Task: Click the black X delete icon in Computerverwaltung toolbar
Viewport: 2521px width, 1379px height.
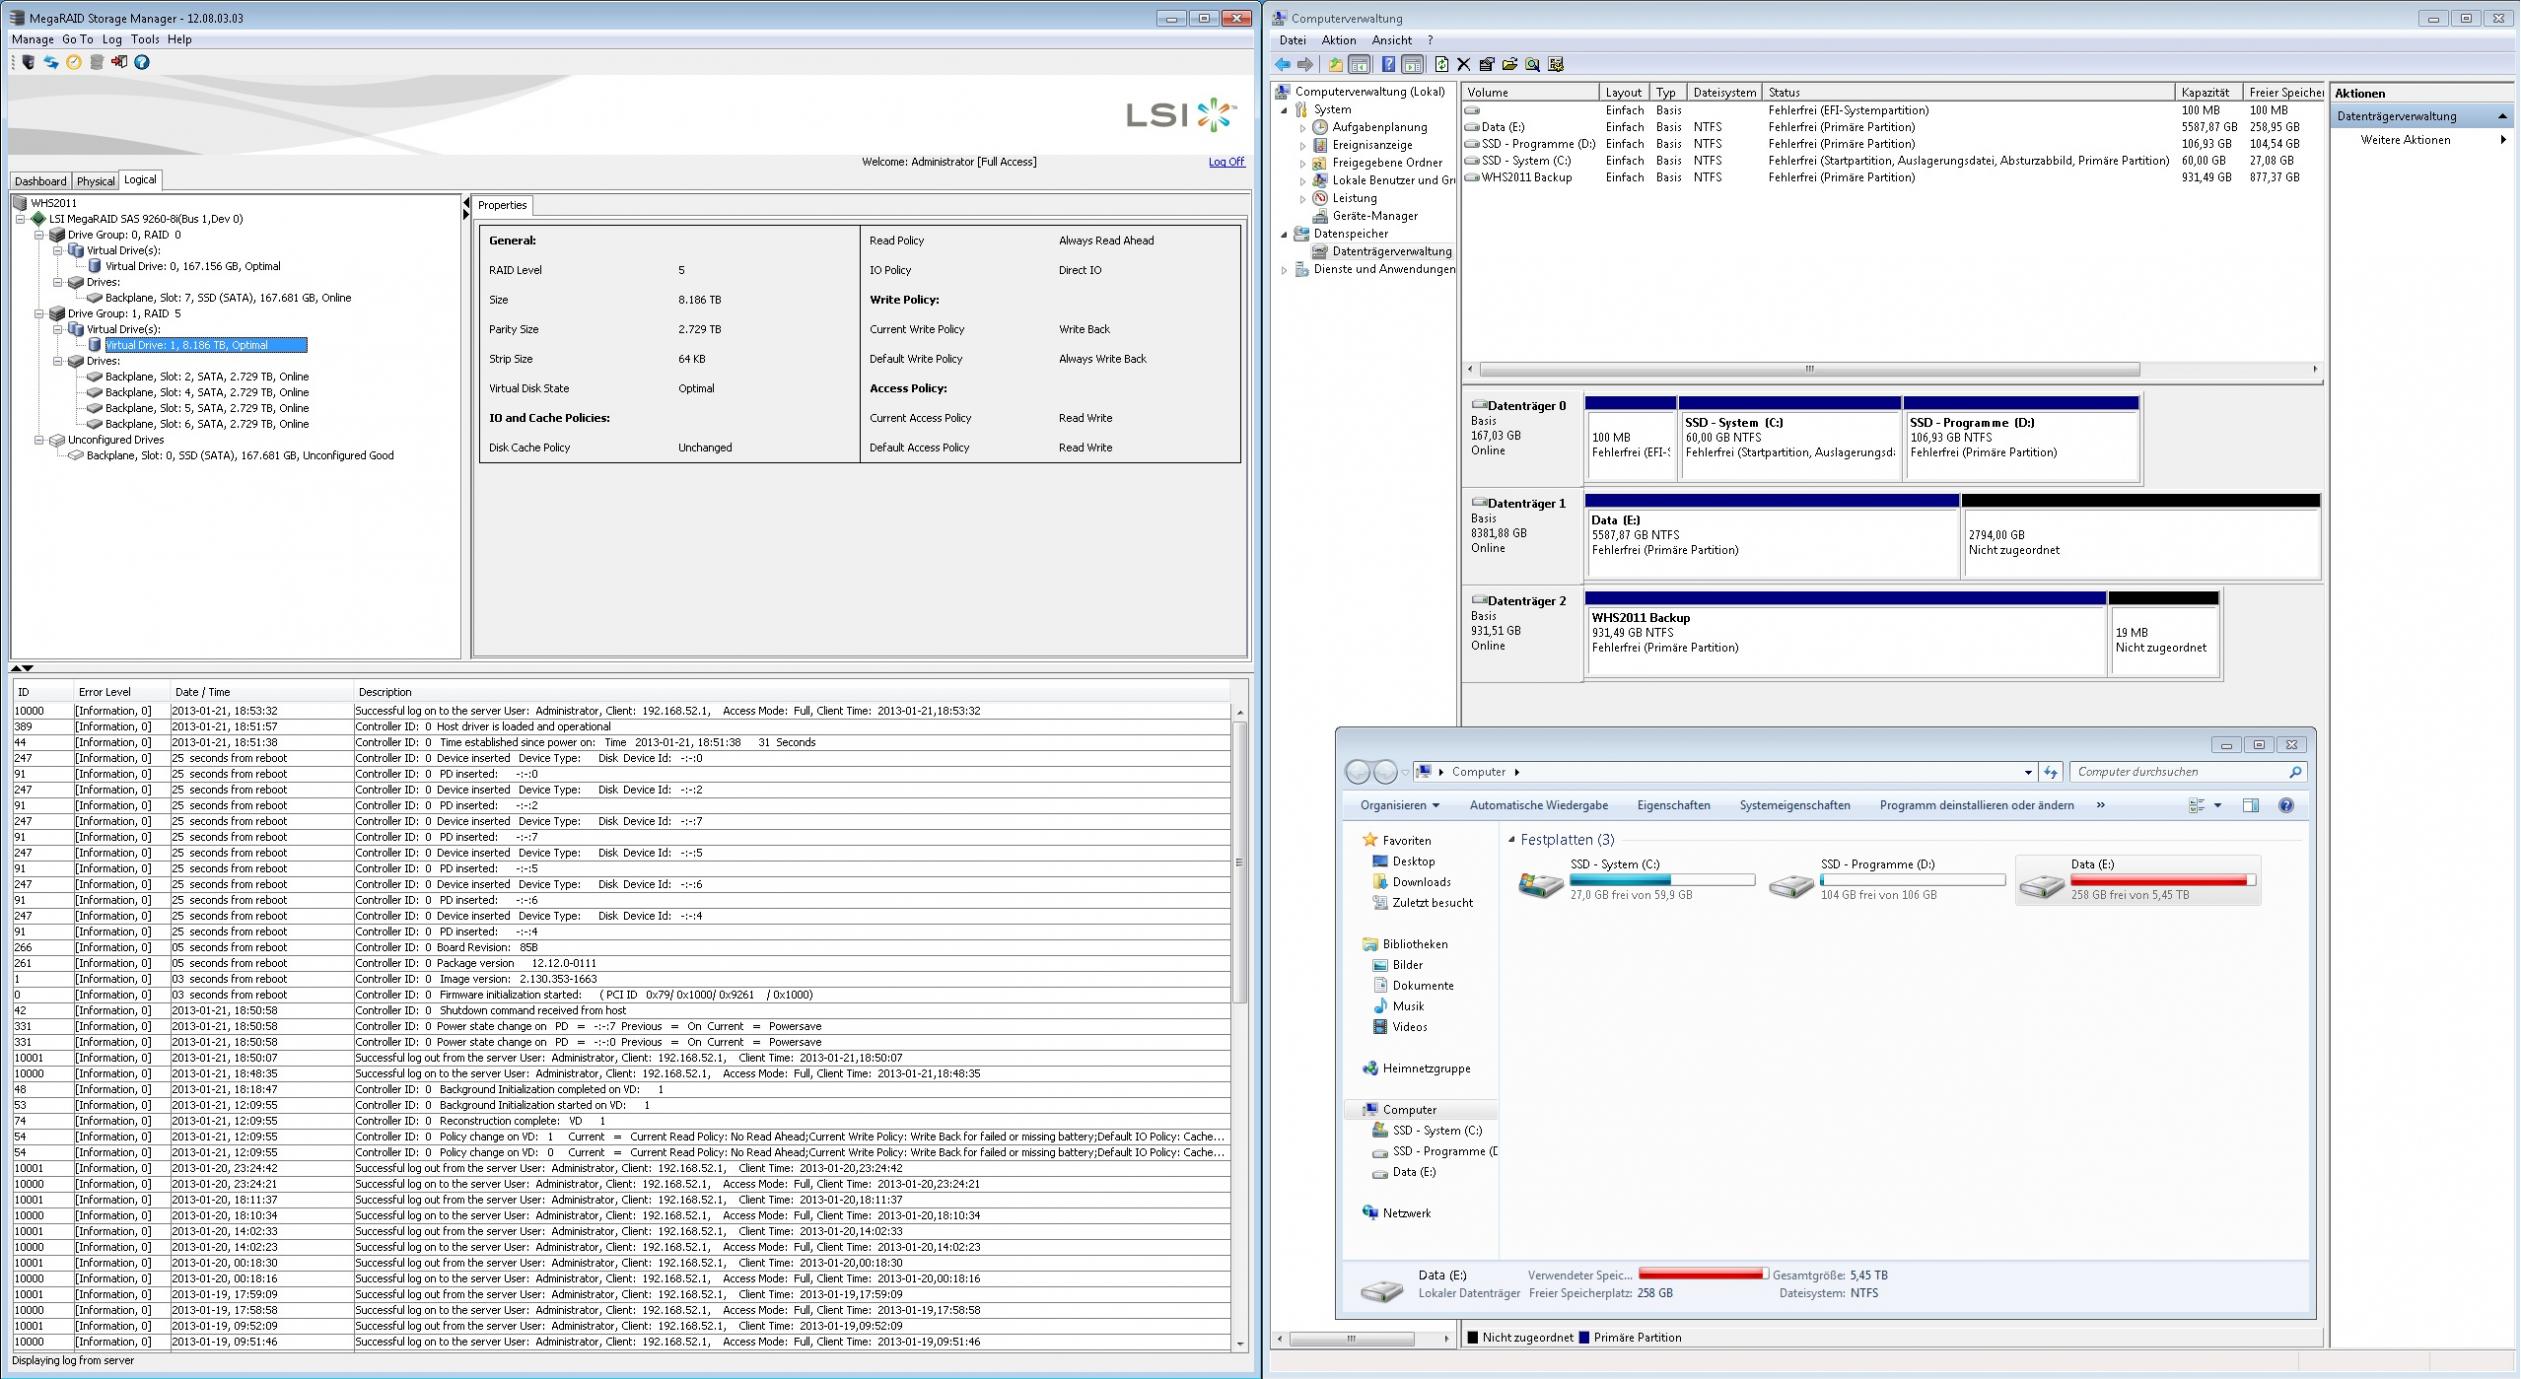Action: (1464, 65)
